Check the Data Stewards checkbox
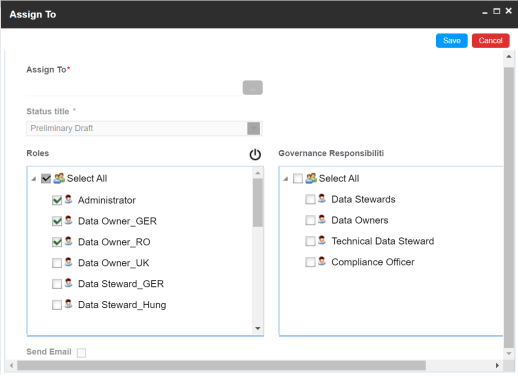This screenshot has width=518, height=375. (x=310, y=199)
